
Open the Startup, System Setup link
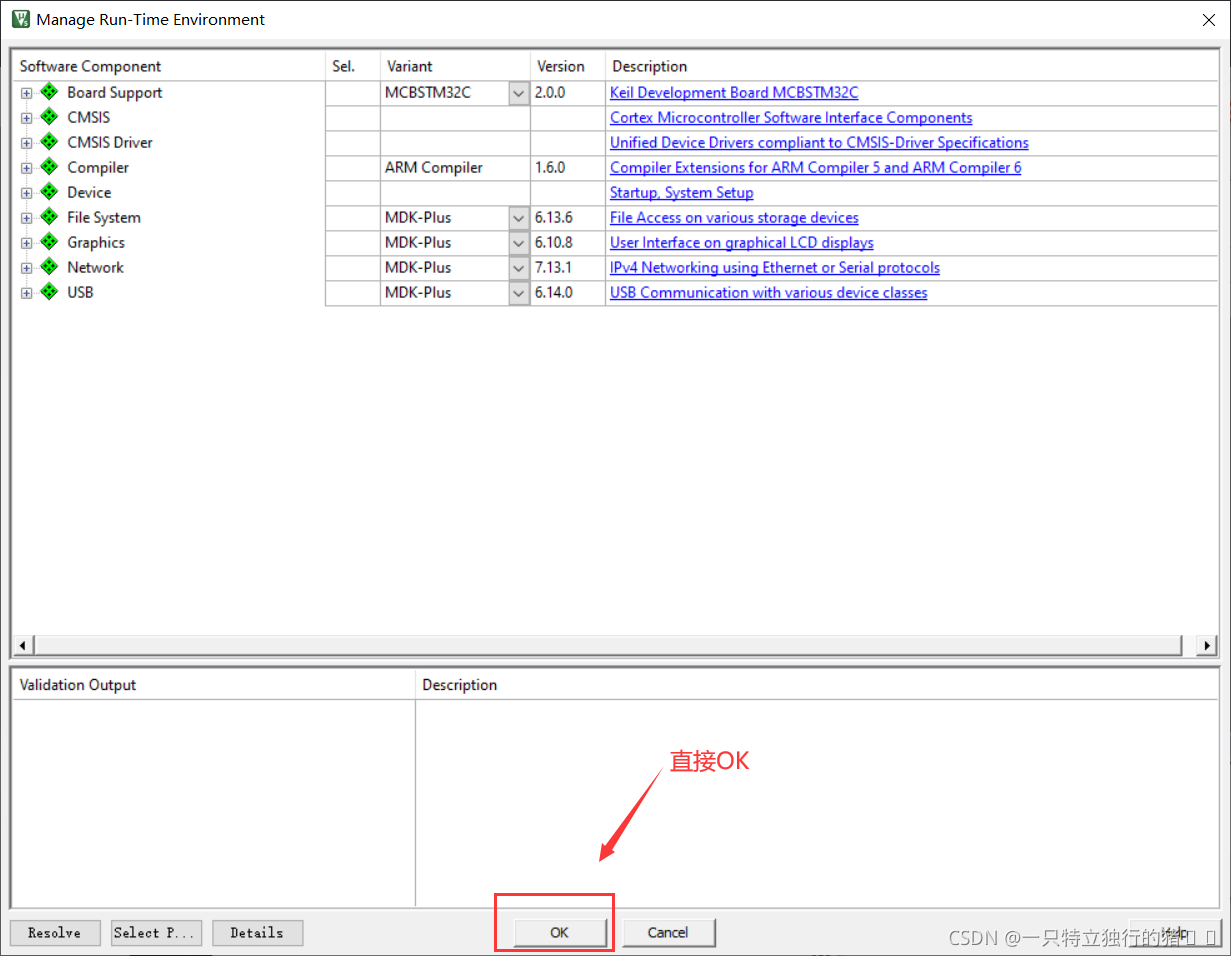coord(682,192)
